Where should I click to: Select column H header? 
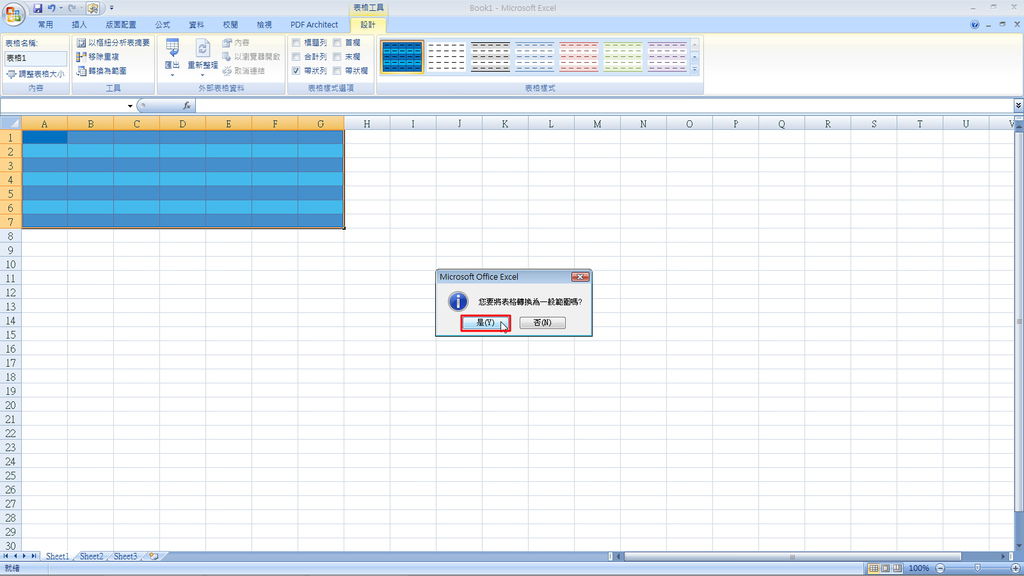(367, 123)
